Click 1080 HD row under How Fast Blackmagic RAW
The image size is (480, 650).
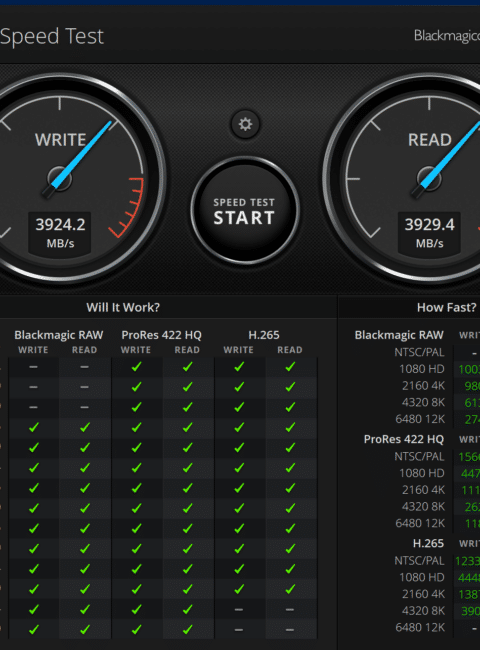[x=422, y=369]
